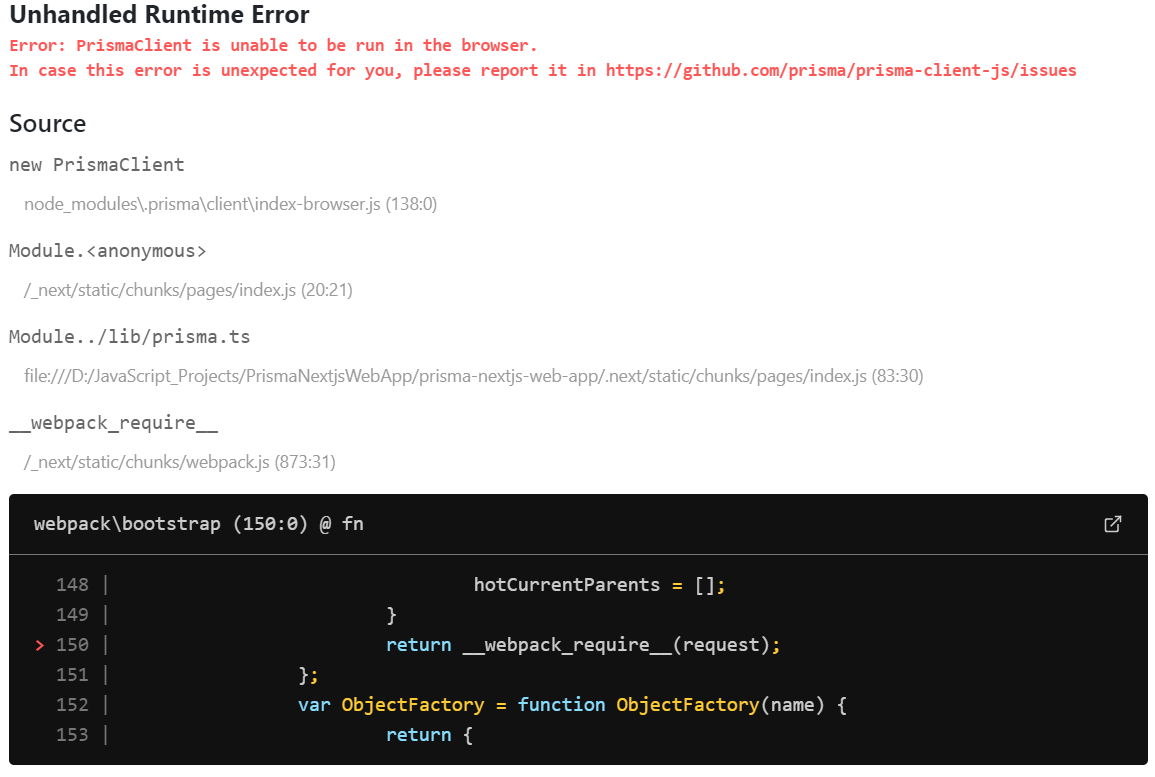Click line number 149 in code frame

72,615
